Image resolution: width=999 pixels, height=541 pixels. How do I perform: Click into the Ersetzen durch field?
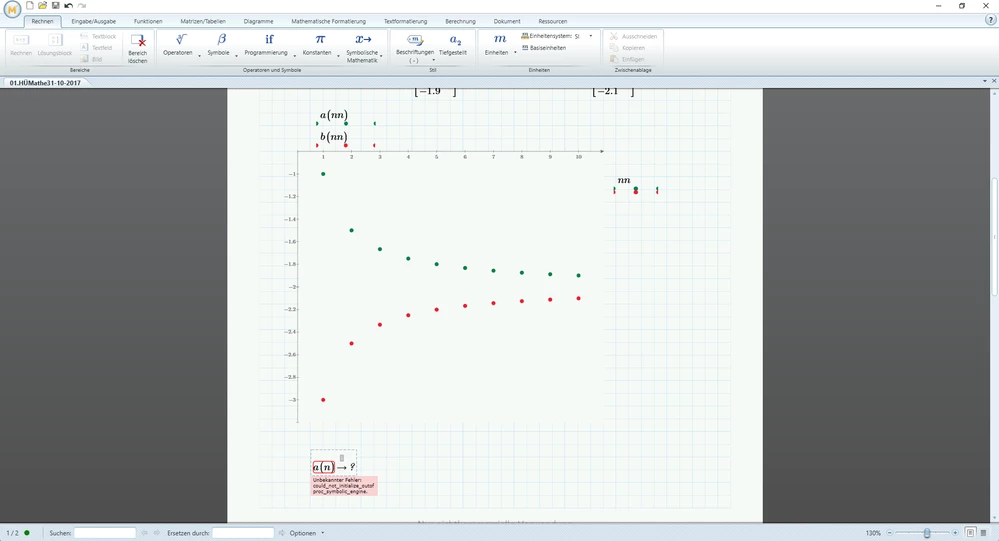(243, 533)
